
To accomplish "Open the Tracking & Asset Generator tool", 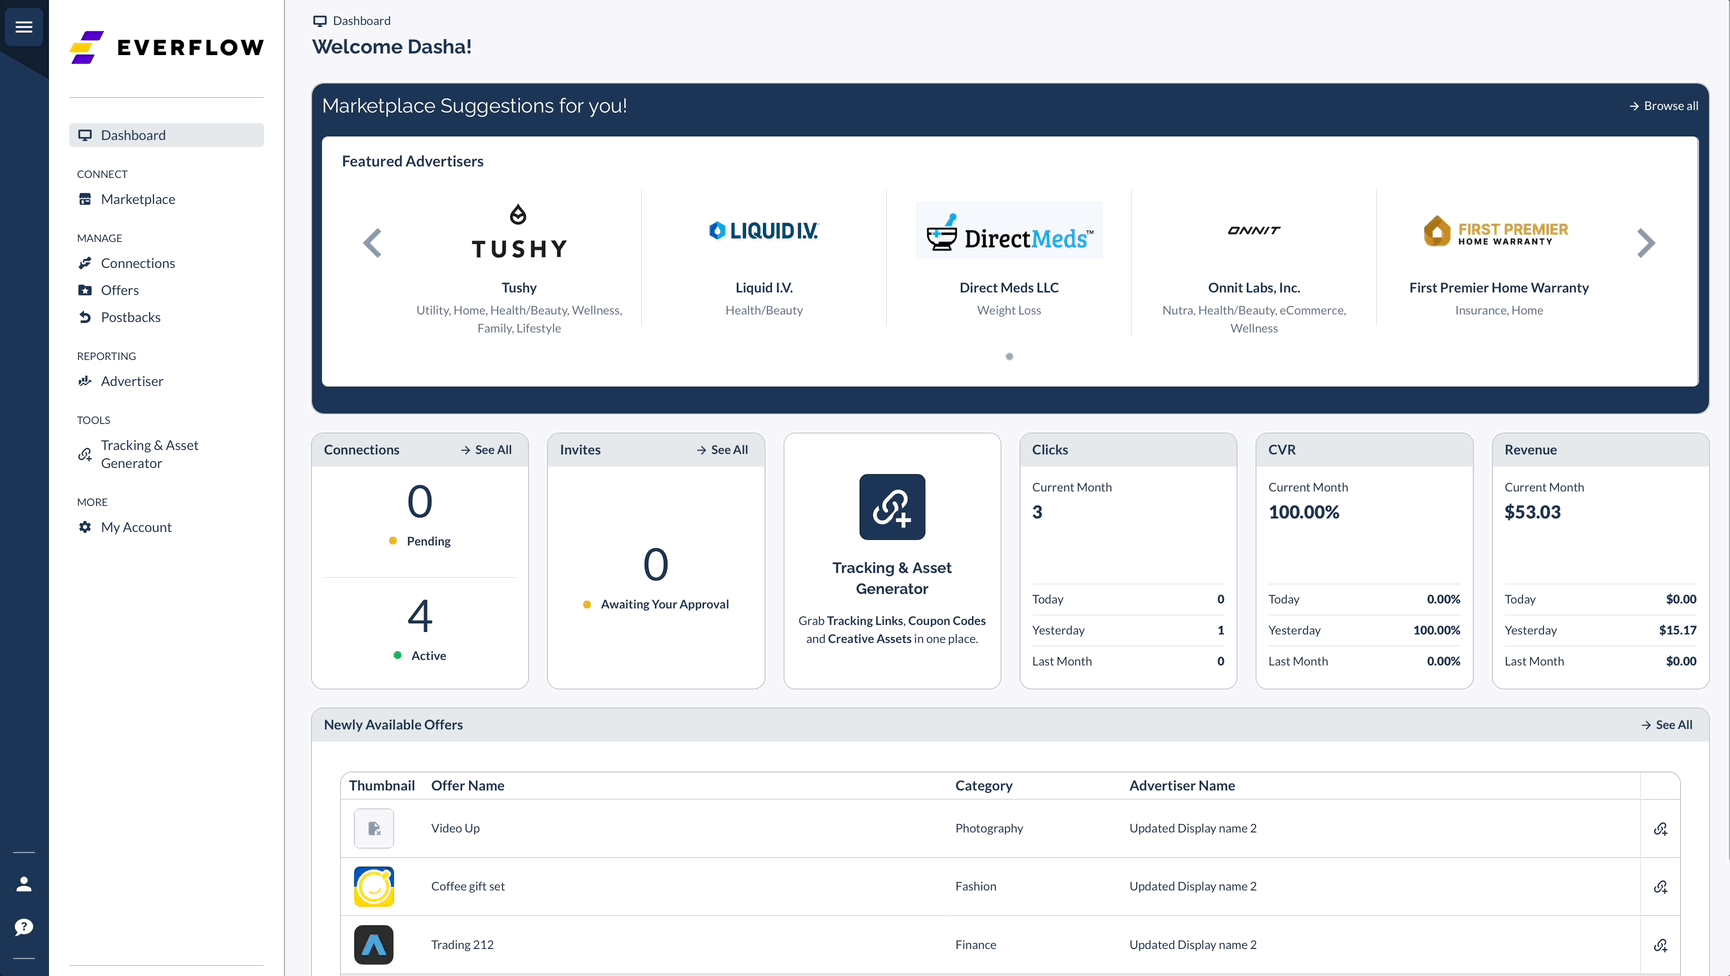I will [x=150, y=454].
